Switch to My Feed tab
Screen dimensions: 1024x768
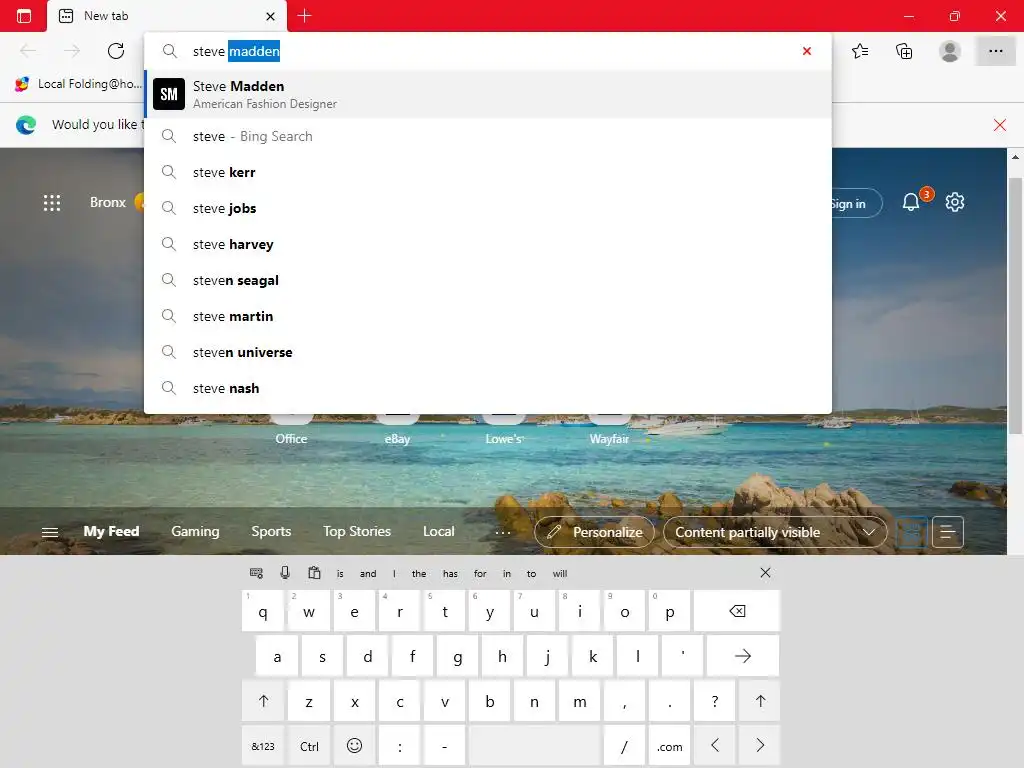pyautogui.click(x=111, y=532)
